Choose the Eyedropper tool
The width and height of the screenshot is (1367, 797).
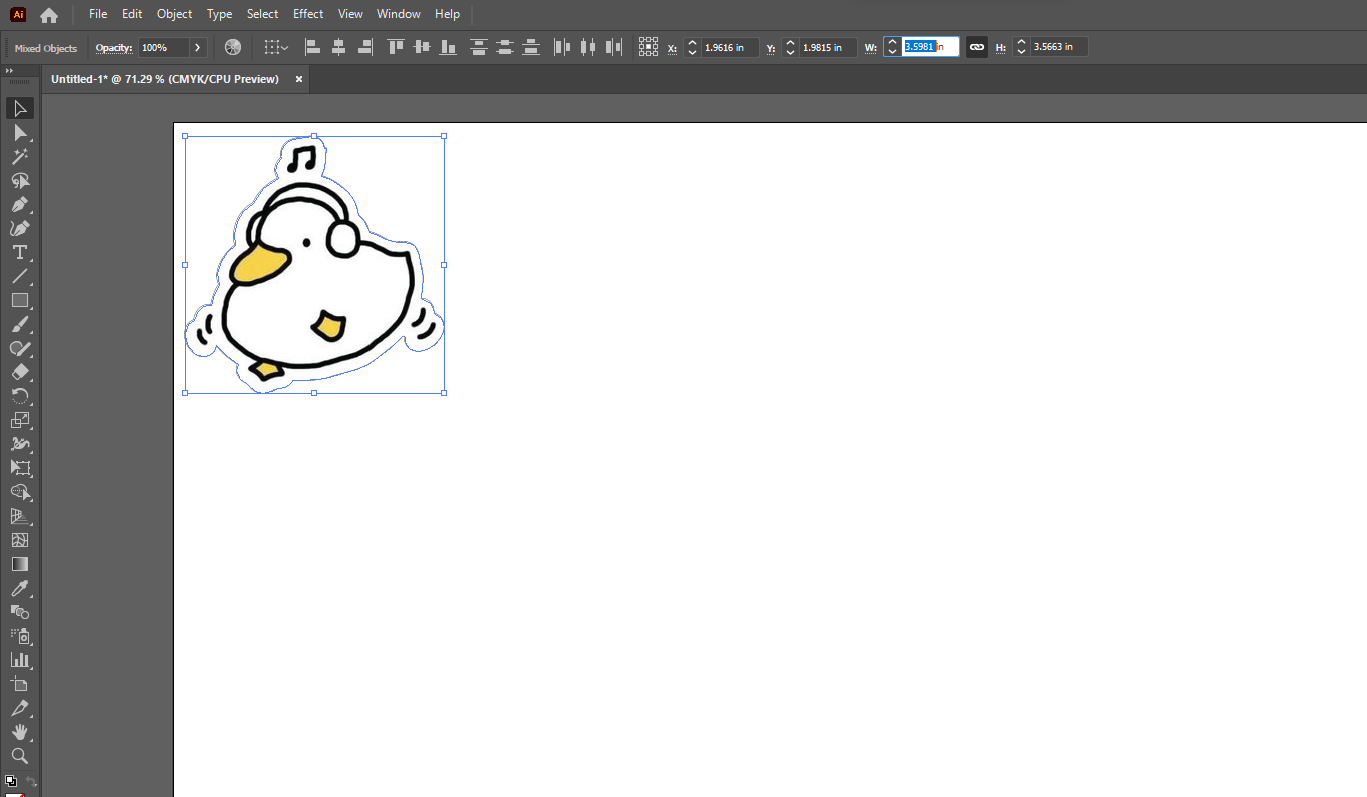coord(19,588)
